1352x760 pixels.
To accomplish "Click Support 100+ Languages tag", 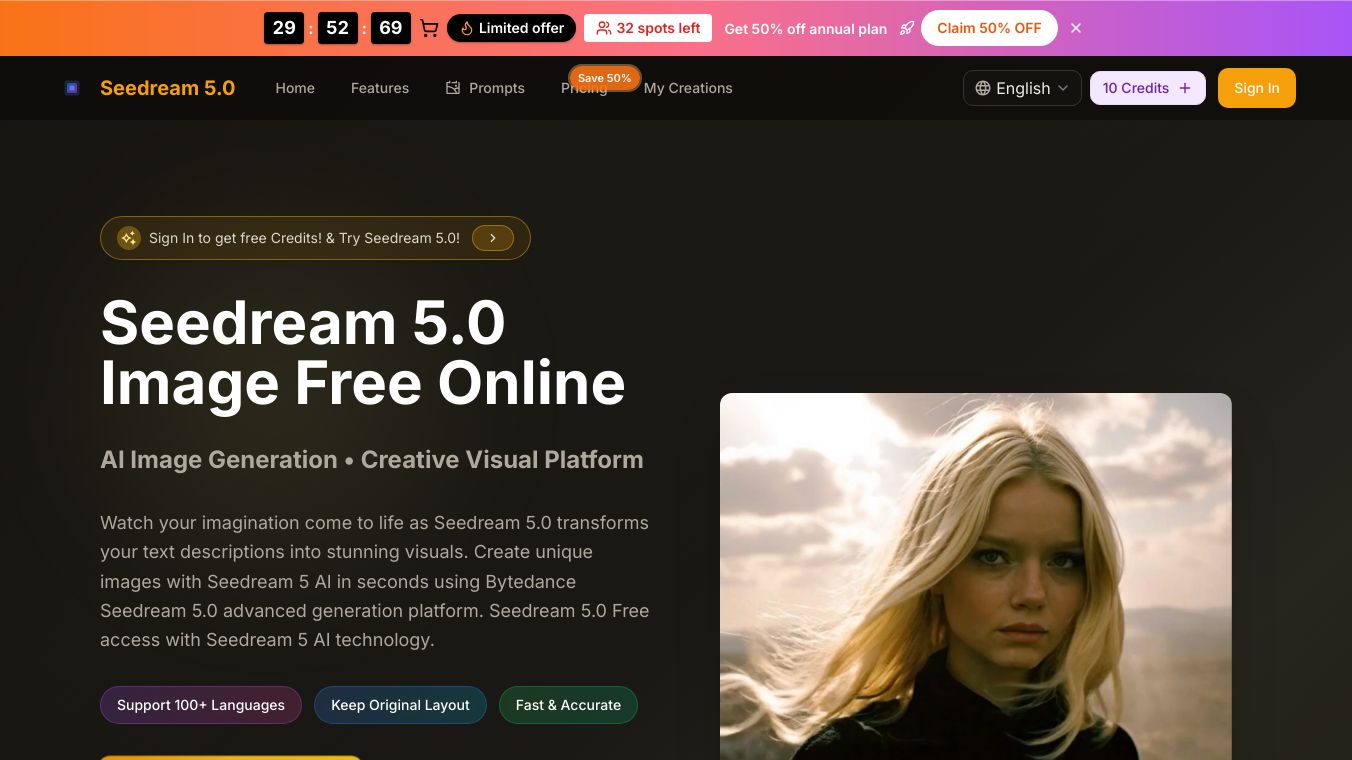I will pyautogui.click(x=201, y=705).
